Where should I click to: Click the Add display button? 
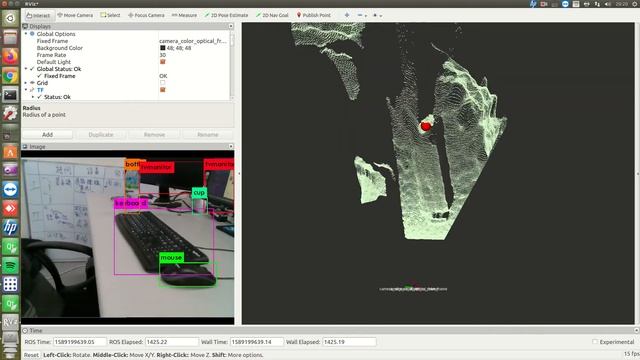point(47,134)
